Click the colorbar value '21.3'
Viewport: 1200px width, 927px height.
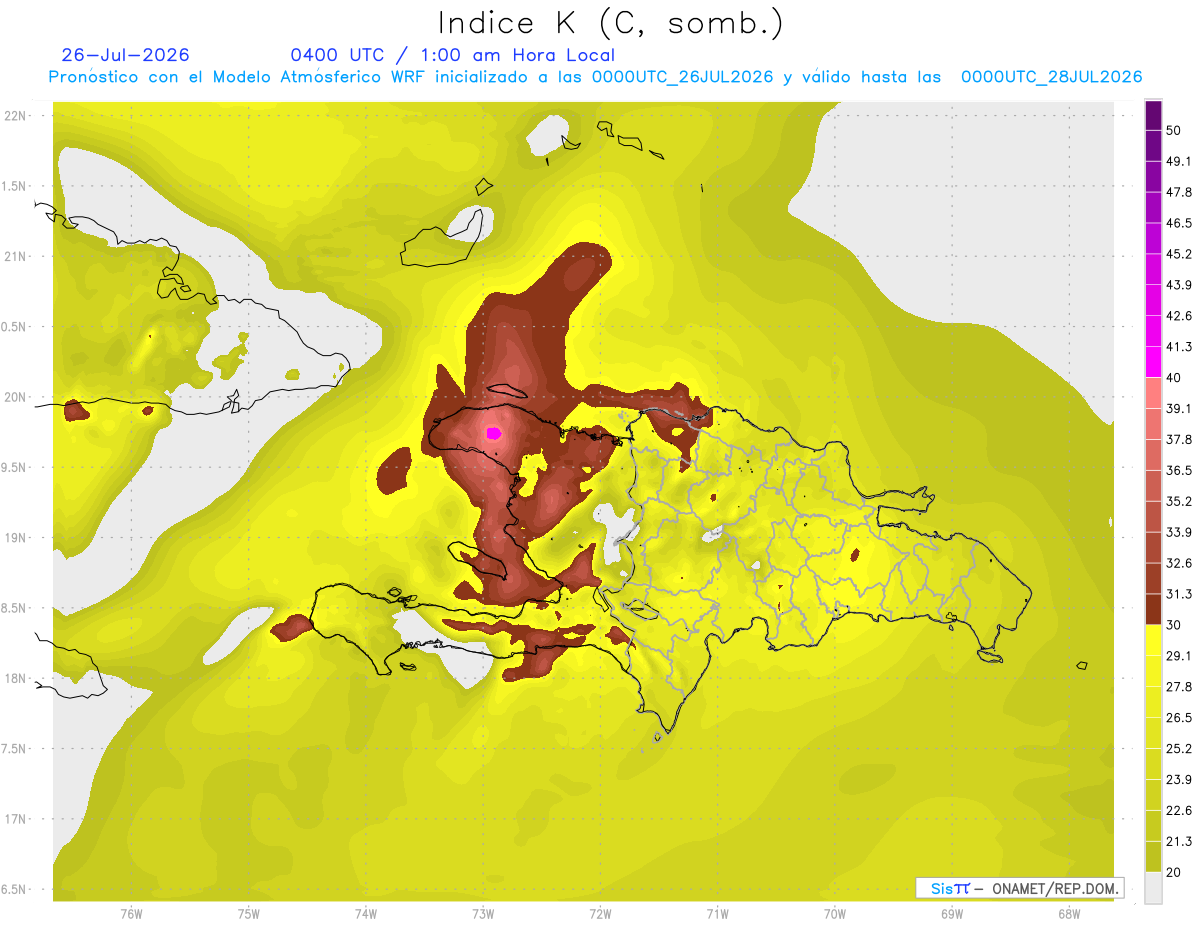[1180, 841]
